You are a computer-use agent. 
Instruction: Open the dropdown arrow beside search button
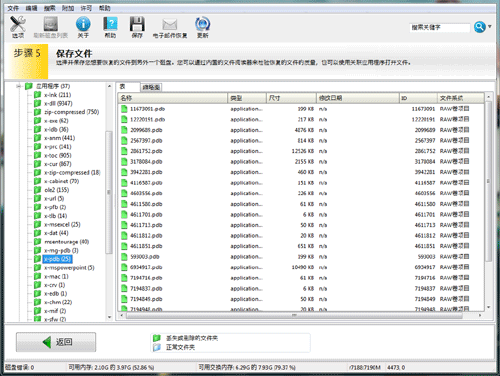(490, 26)
